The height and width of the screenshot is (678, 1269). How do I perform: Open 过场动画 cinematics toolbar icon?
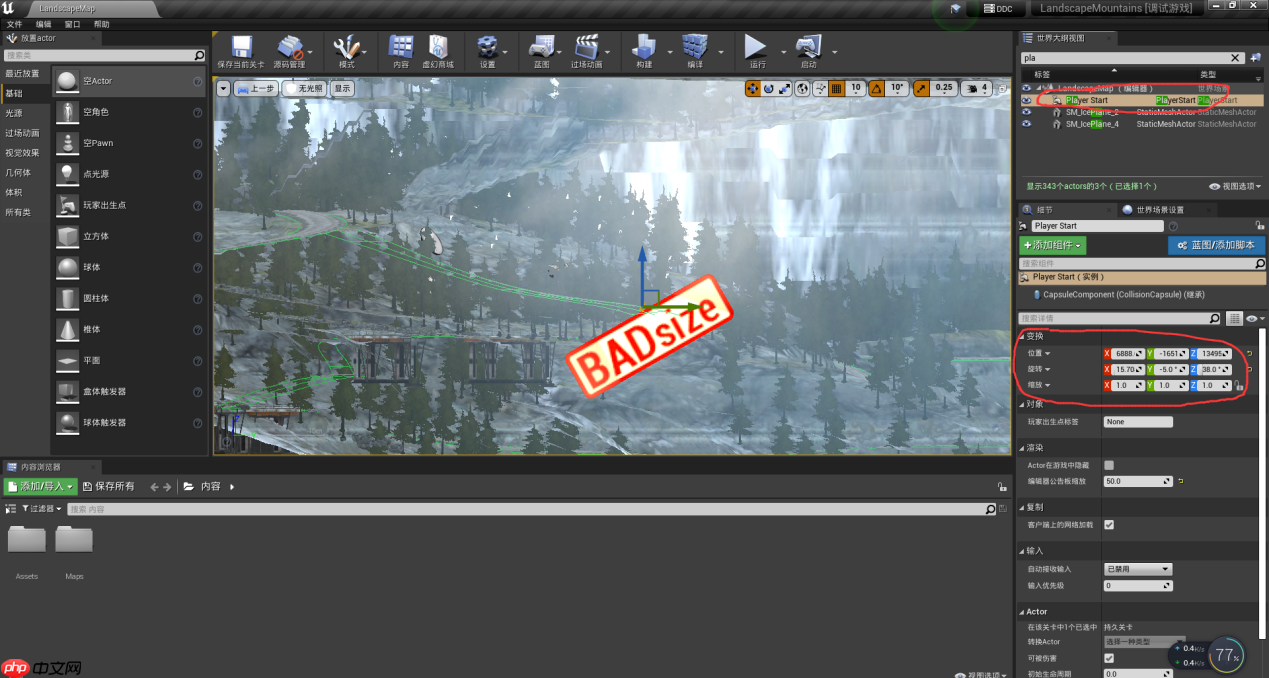(586, 47)
